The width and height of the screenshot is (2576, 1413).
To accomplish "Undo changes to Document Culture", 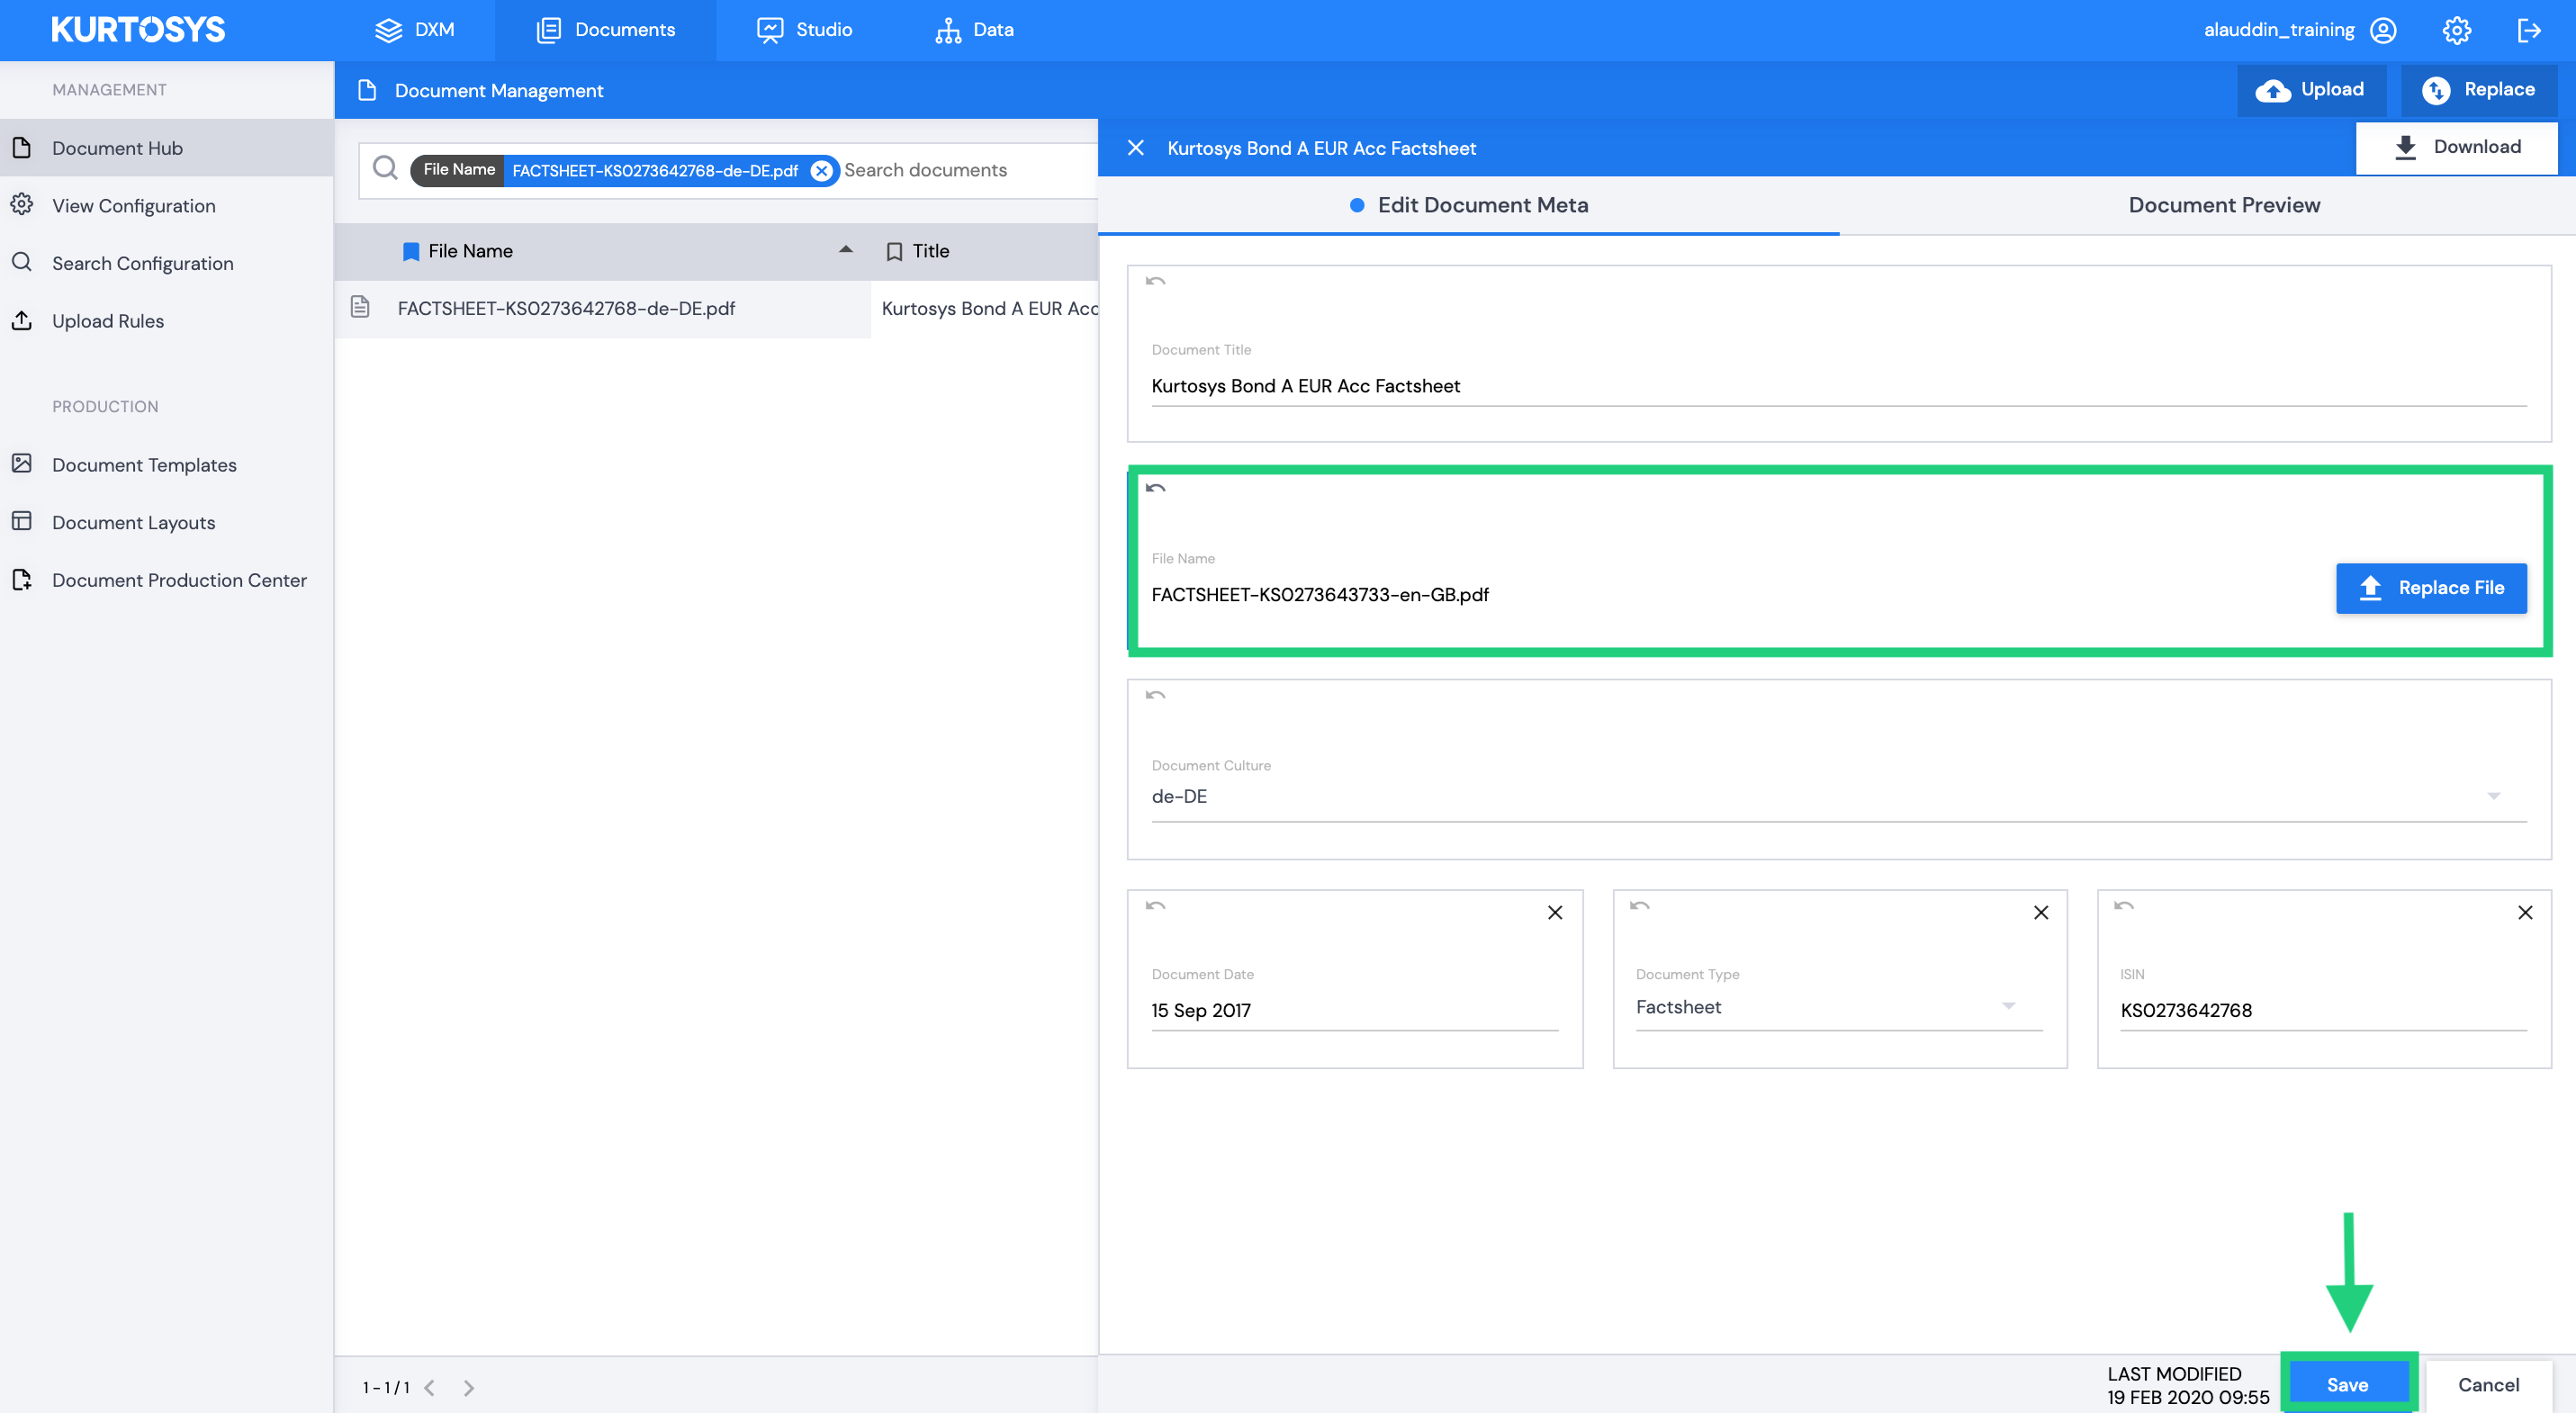I will point(1155,696).
